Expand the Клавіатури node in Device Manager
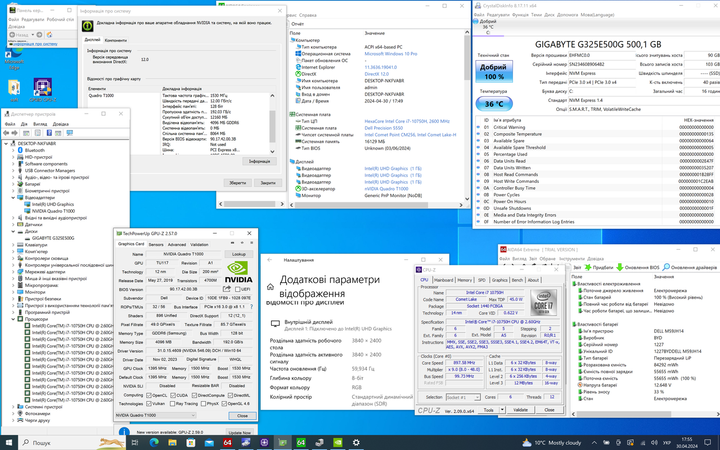 coord(13,245)
